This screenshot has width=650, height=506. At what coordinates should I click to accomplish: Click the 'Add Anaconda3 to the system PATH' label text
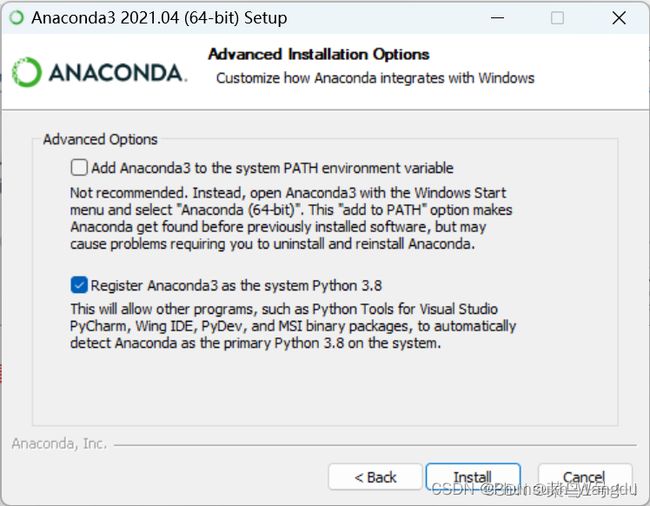click(x=272, y=168)
